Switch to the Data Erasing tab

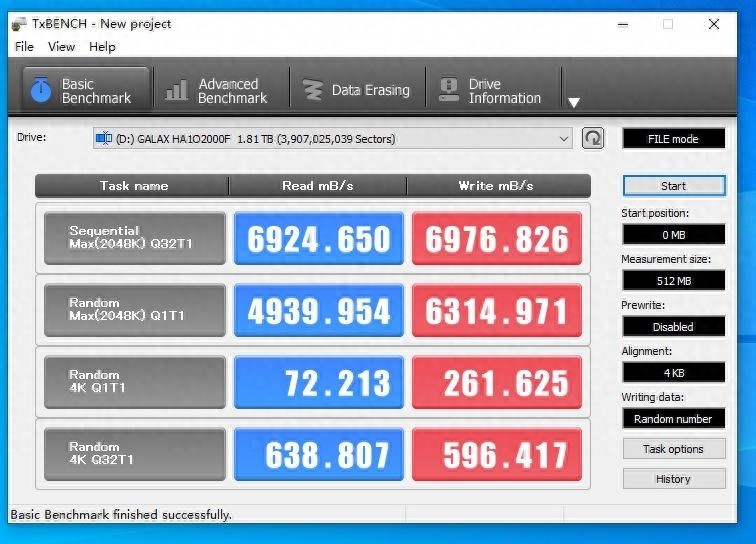point(357,90)
